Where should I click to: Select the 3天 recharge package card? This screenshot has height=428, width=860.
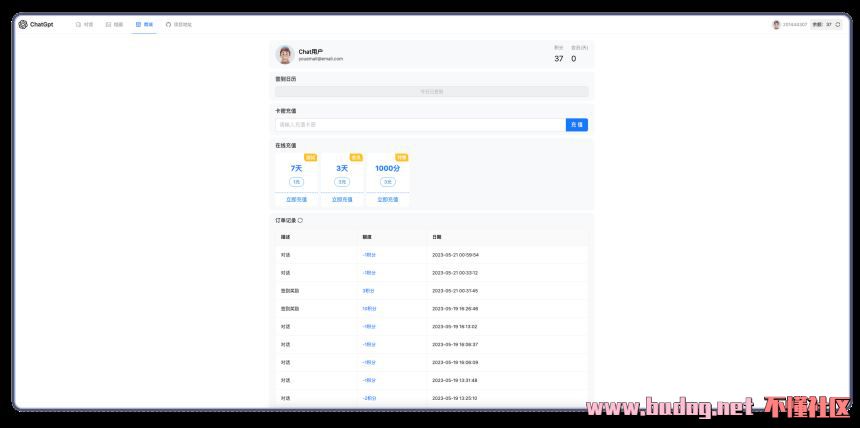[342, 180]
